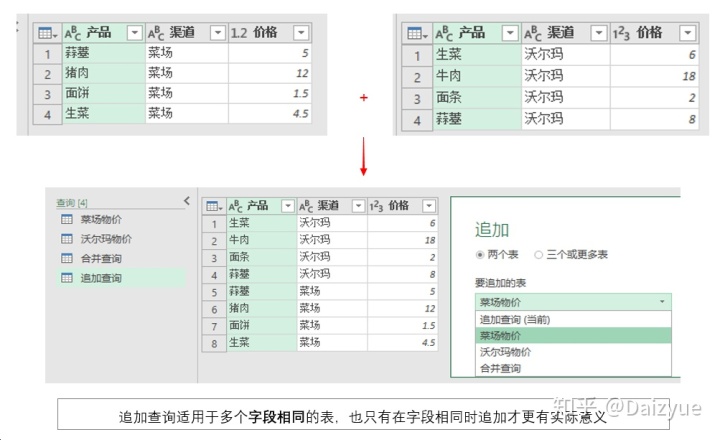720x440 pixels.
Task: Select 追加查询 query in queries pane
Action: [x=121, y=278]
